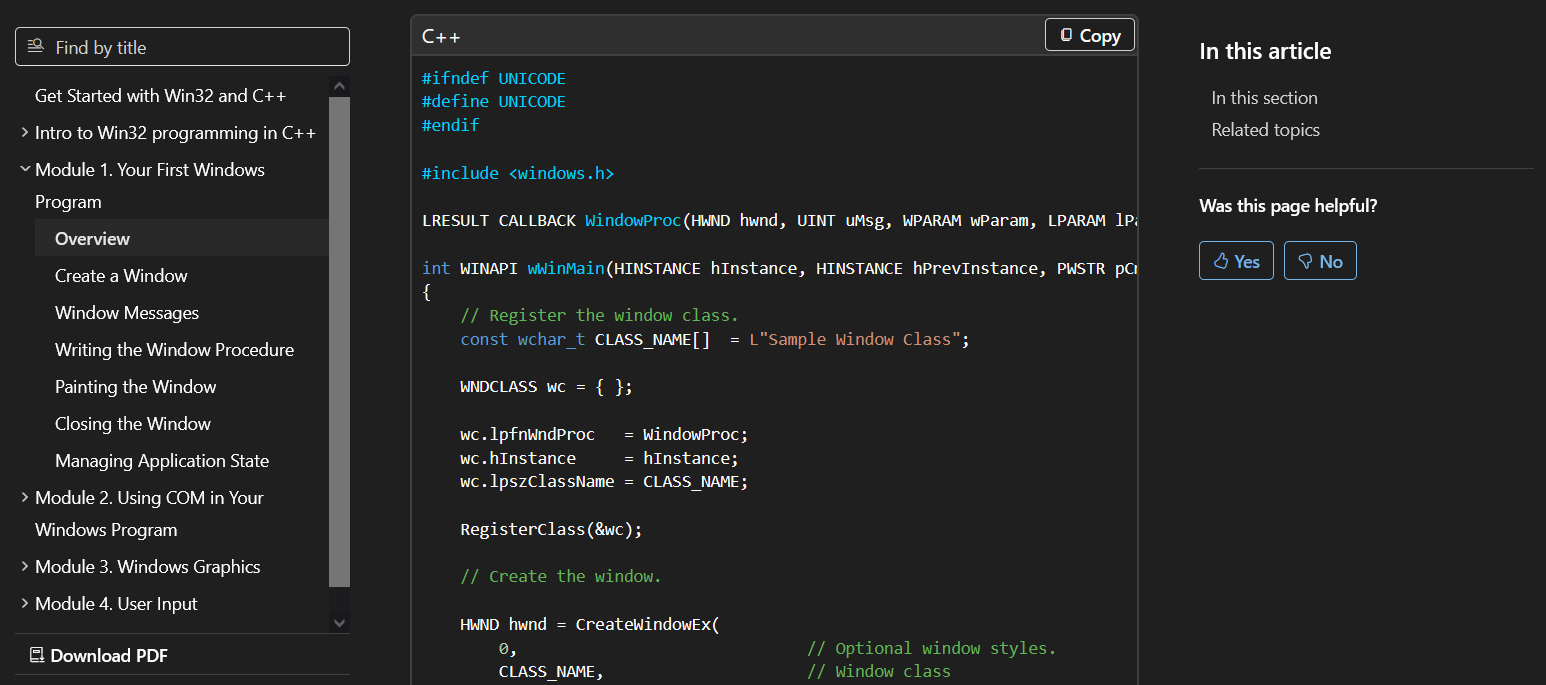The width and height of the screenshot is (1546, 685).
Task: Open the Window Messages topic
Action: click(127, 313)
